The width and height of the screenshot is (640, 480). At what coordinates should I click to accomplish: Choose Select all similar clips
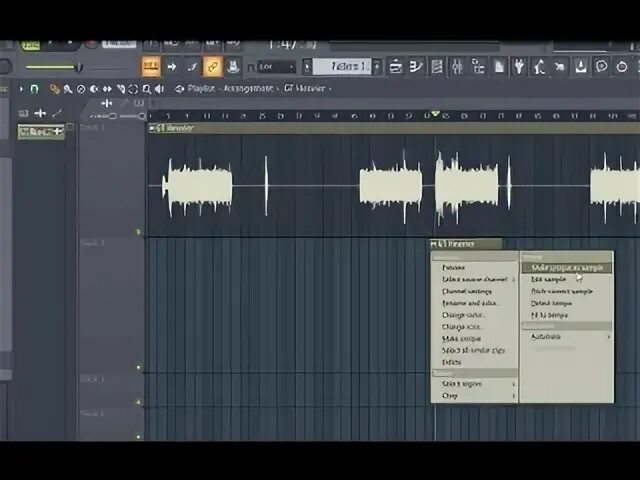coord(473,351)
